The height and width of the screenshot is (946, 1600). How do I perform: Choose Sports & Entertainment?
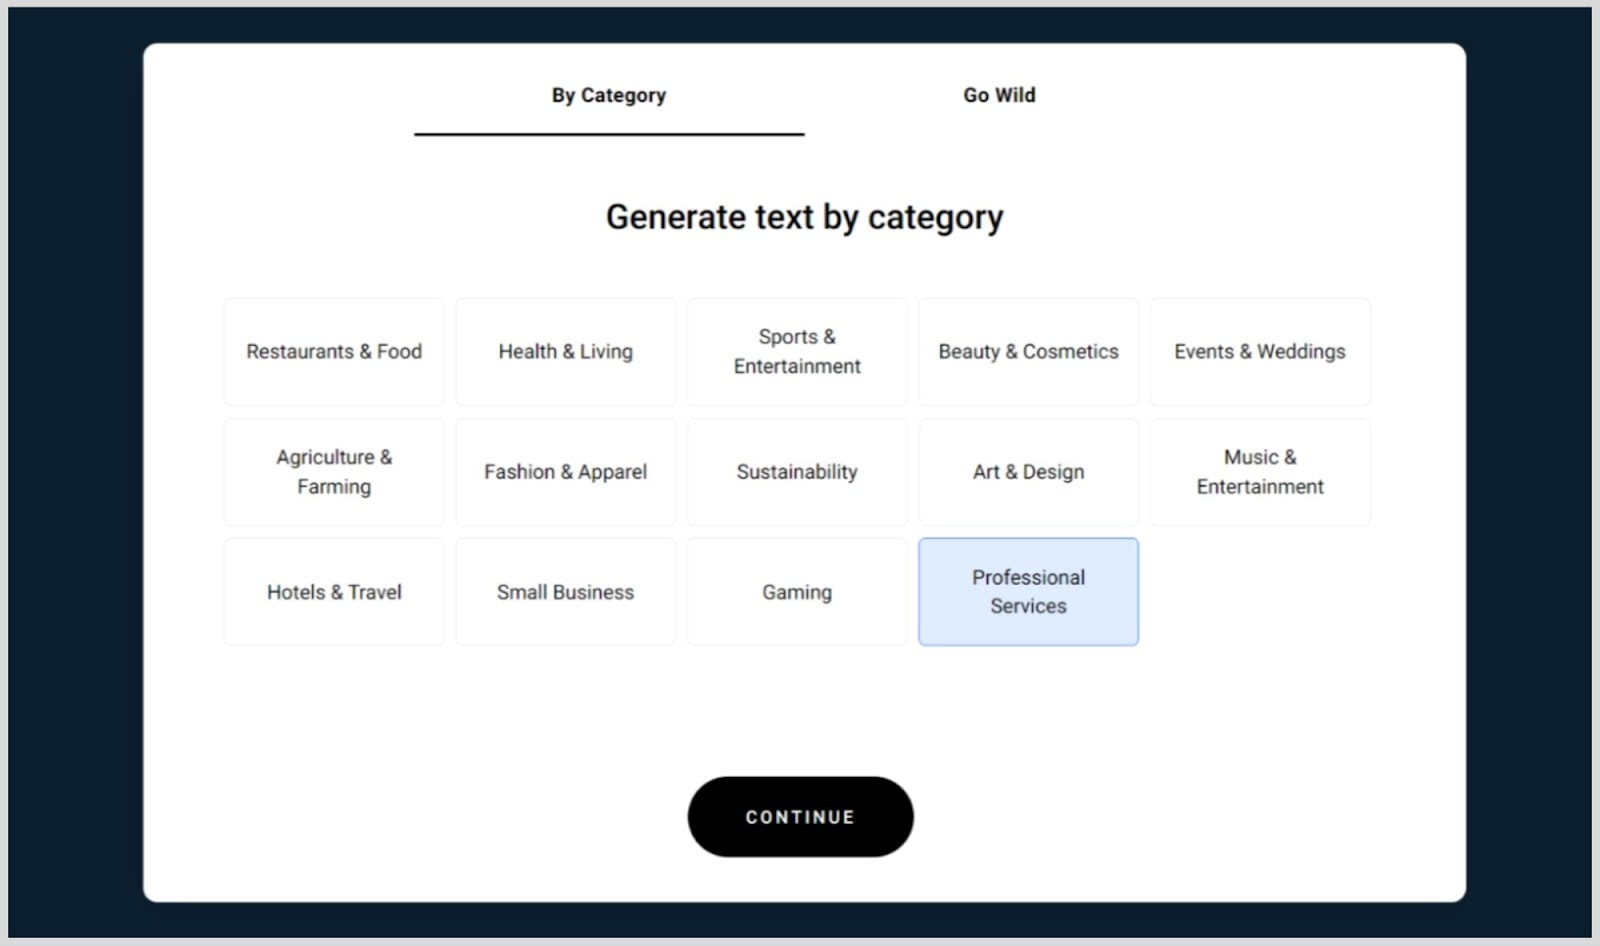point(797,351)
